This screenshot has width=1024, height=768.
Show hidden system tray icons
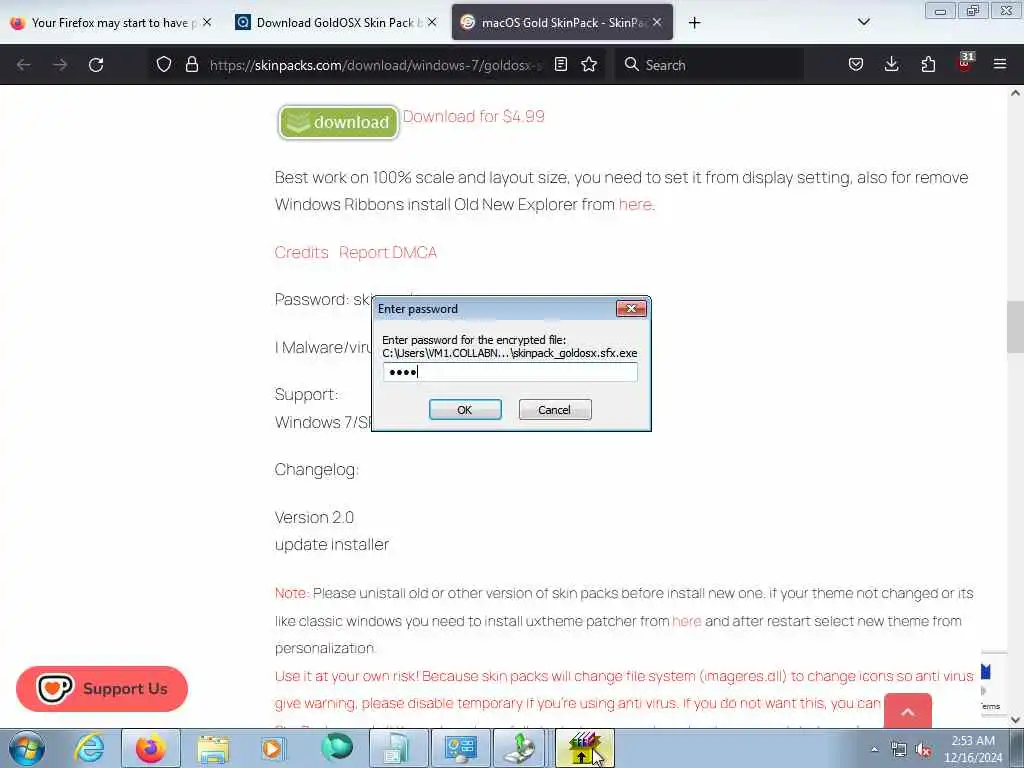click(x=874, y=749)
